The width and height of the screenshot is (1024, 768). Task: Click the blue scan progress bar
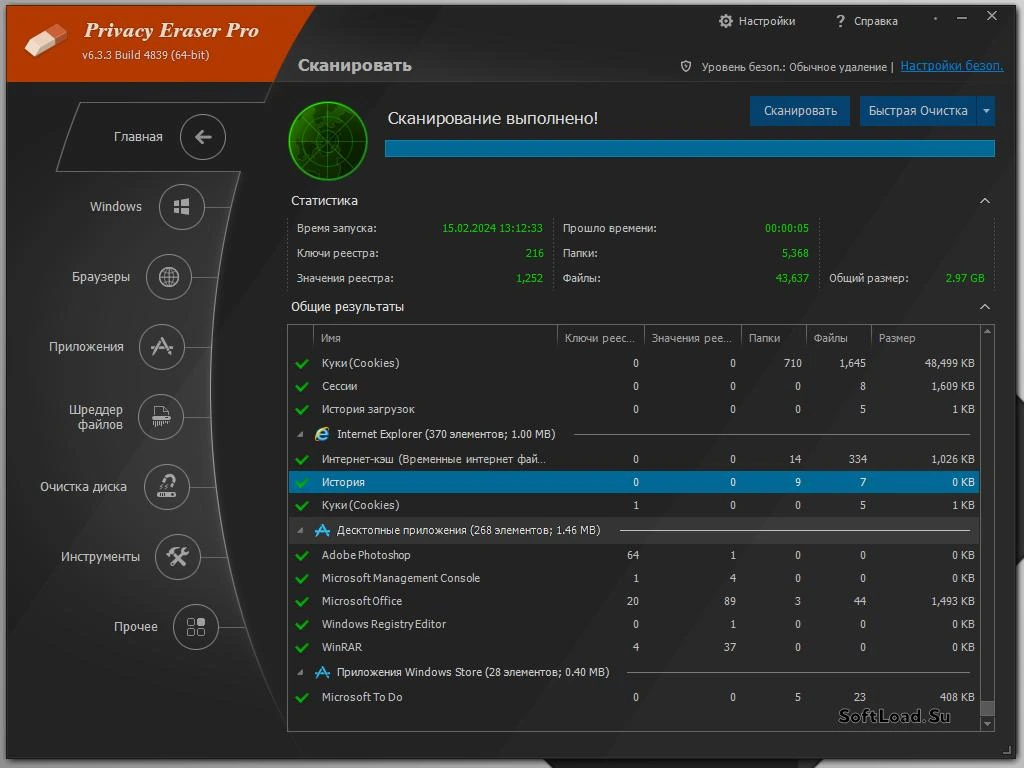click(690, 148)
